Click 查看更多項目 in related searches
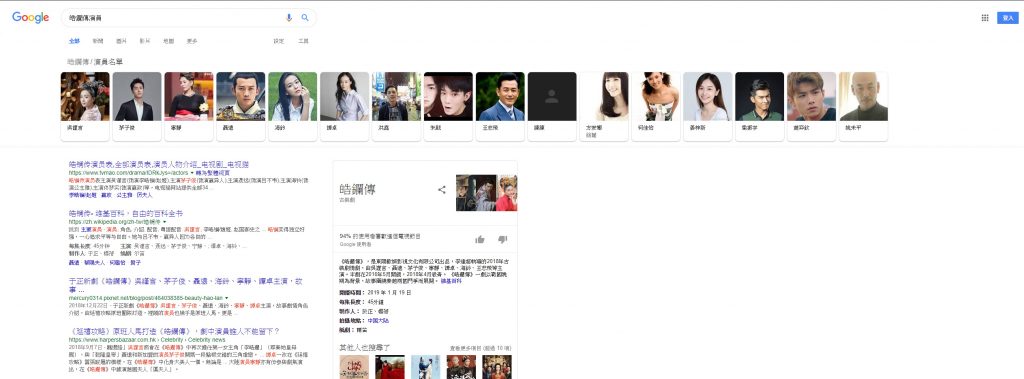Image resolution: width=1024 pixels, height=379 pixels. point(481,348)
